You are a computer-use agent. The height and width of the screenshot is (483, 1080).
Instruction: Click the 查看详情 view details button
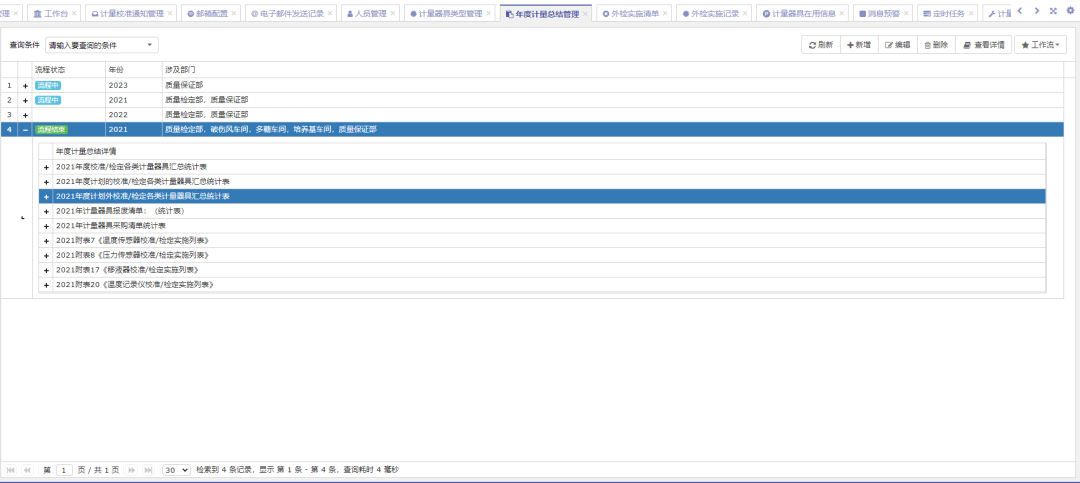[984, 45]
